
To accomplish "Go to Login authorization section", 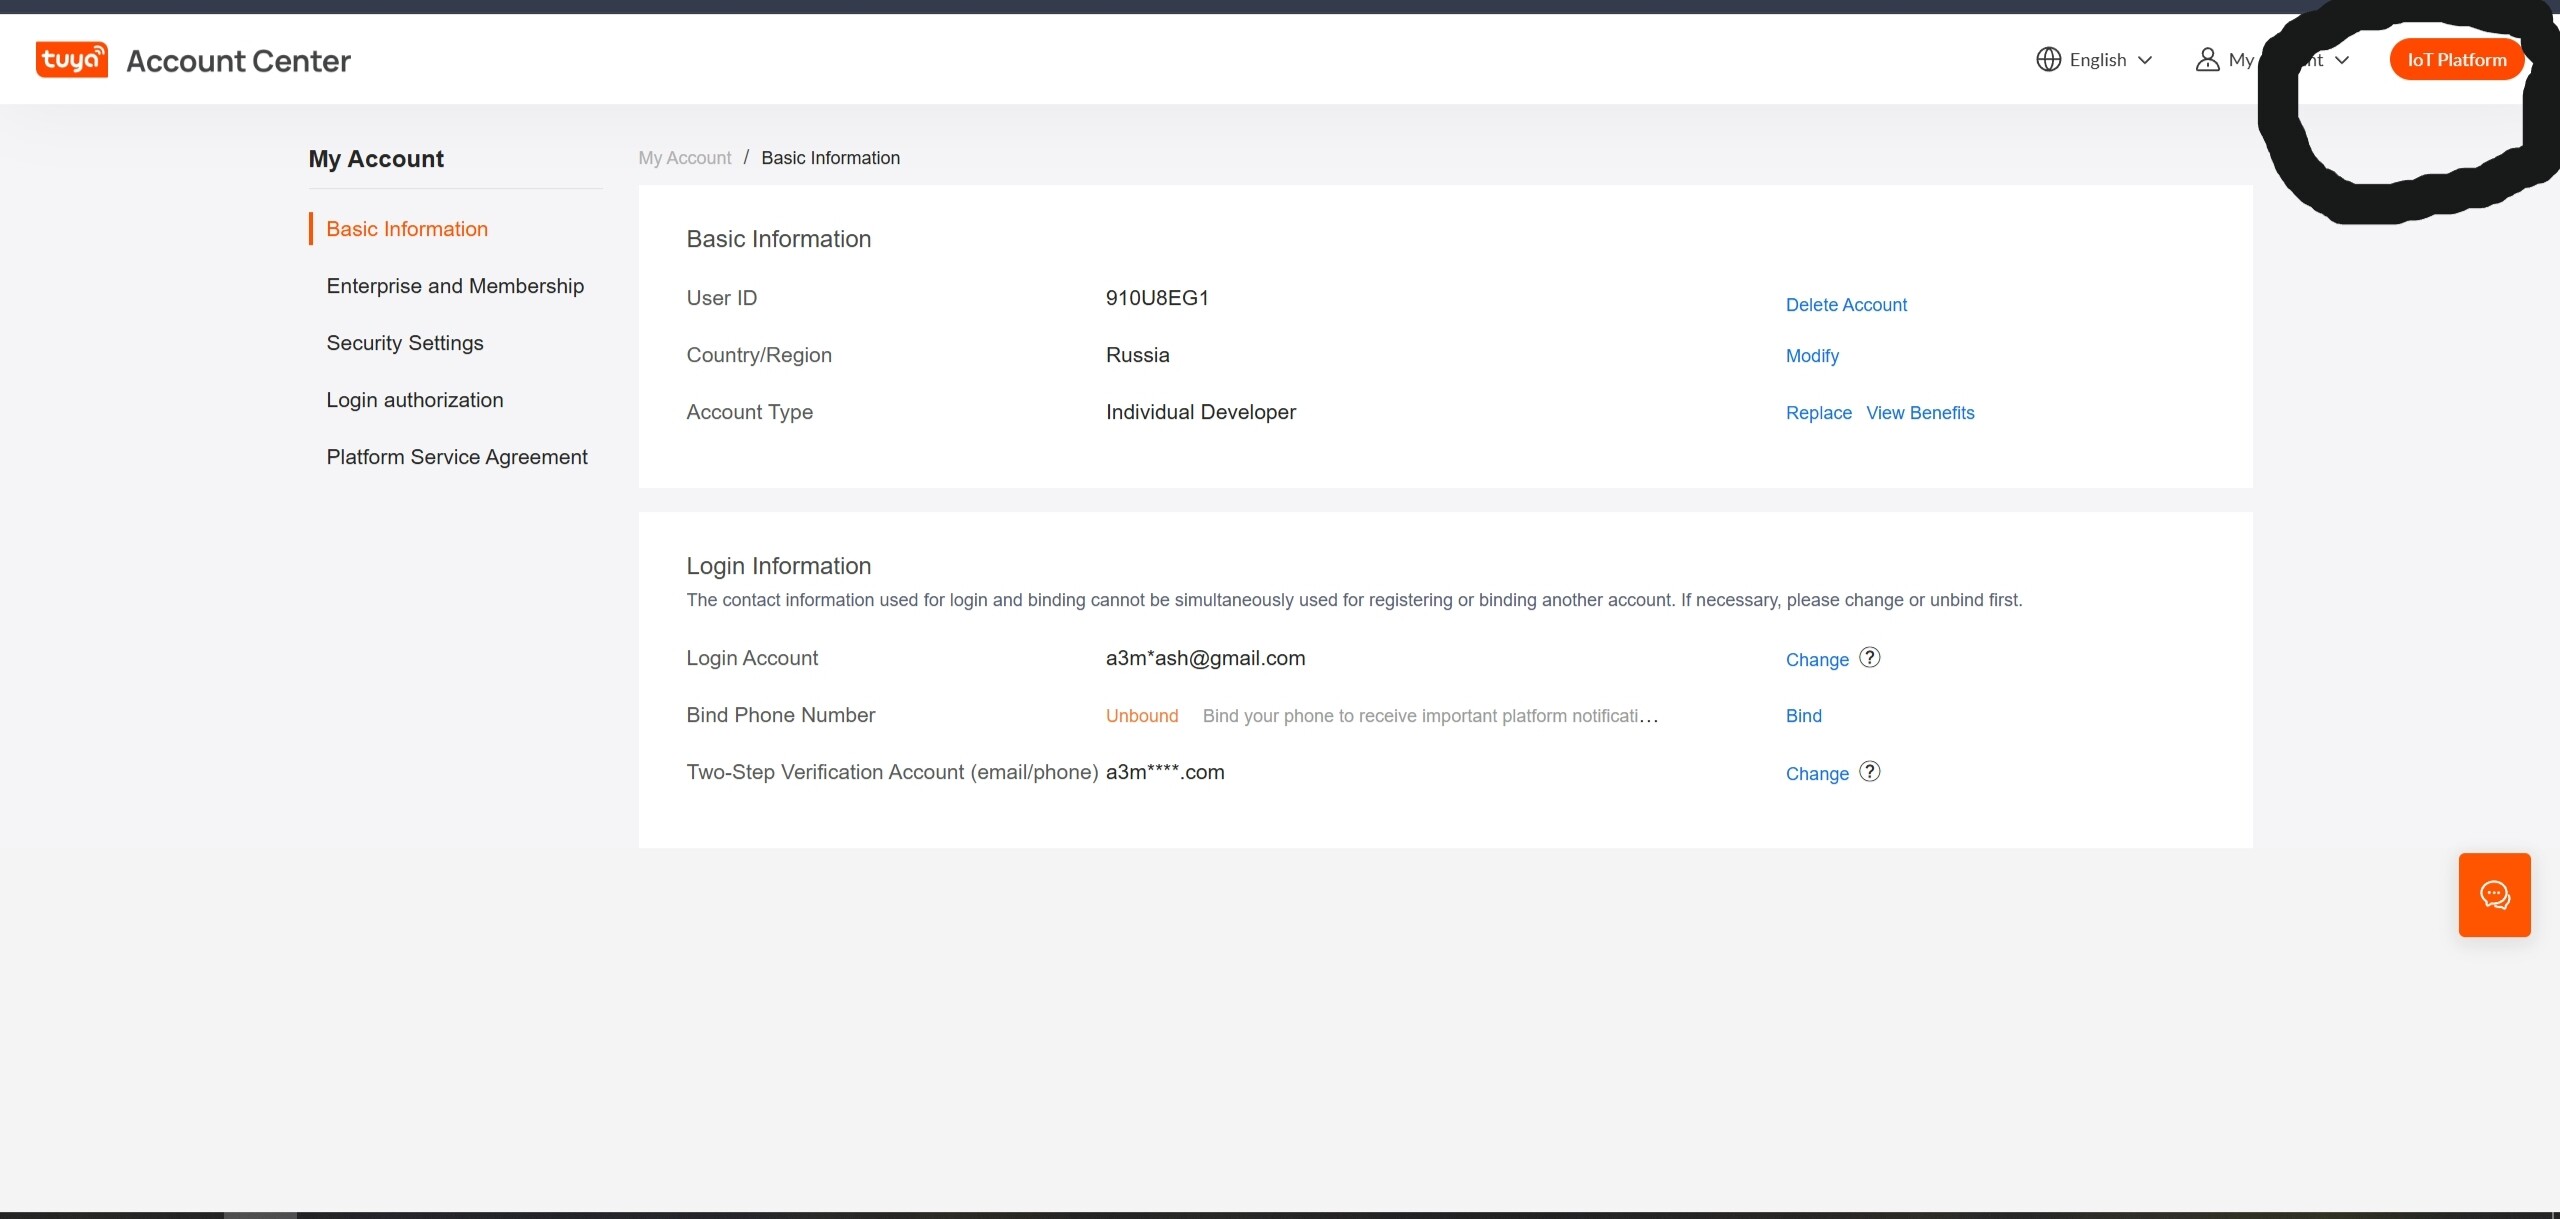I will (415, 400).
